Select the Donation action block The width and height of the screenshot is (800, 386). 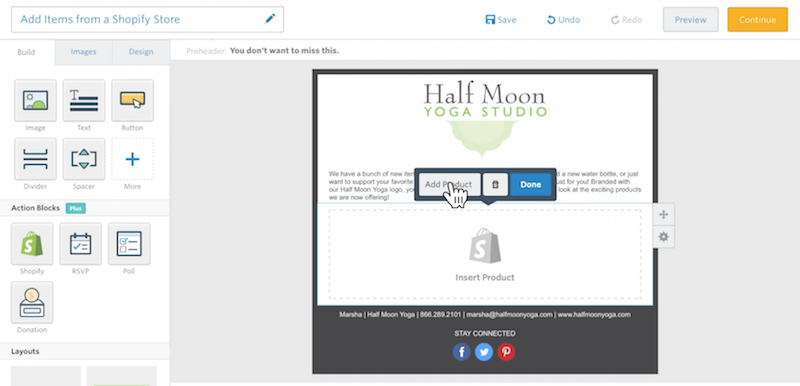click(x=32, y=302)
